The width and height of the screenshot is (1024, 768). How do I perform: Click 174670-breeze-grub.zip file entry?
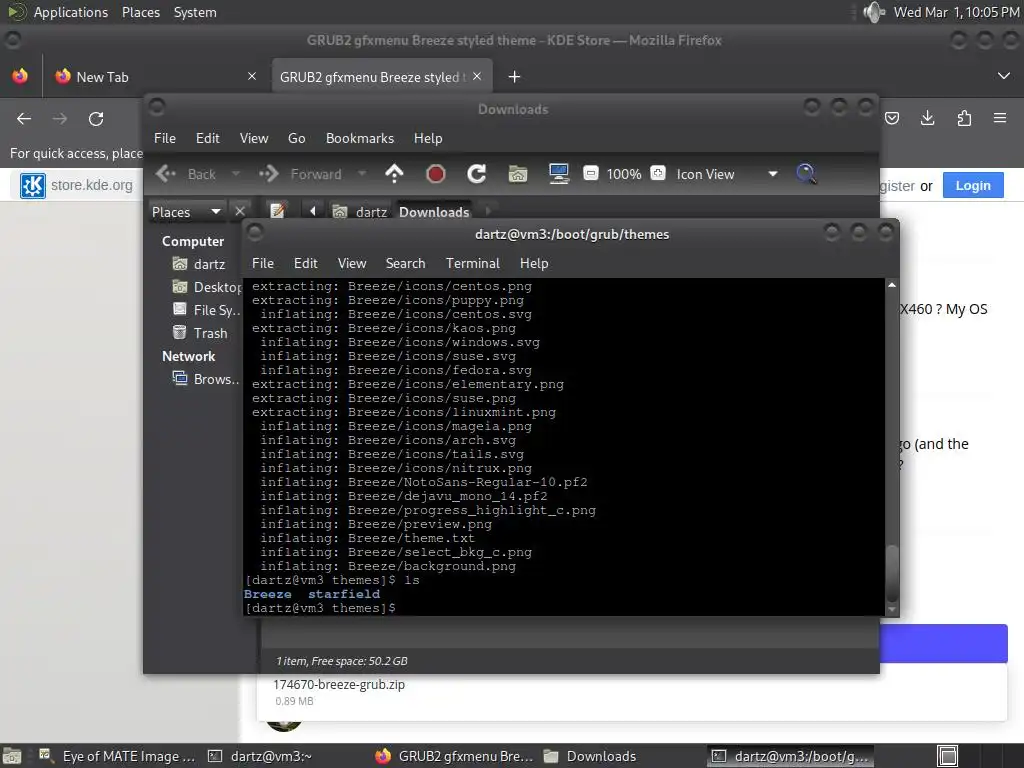[x=339, y=684]
